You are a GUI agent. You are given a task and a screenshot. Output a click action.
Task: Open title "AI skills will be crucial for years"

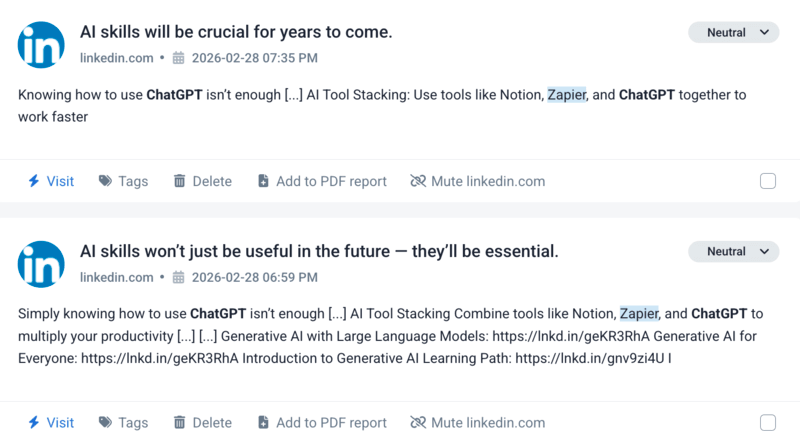236,32
